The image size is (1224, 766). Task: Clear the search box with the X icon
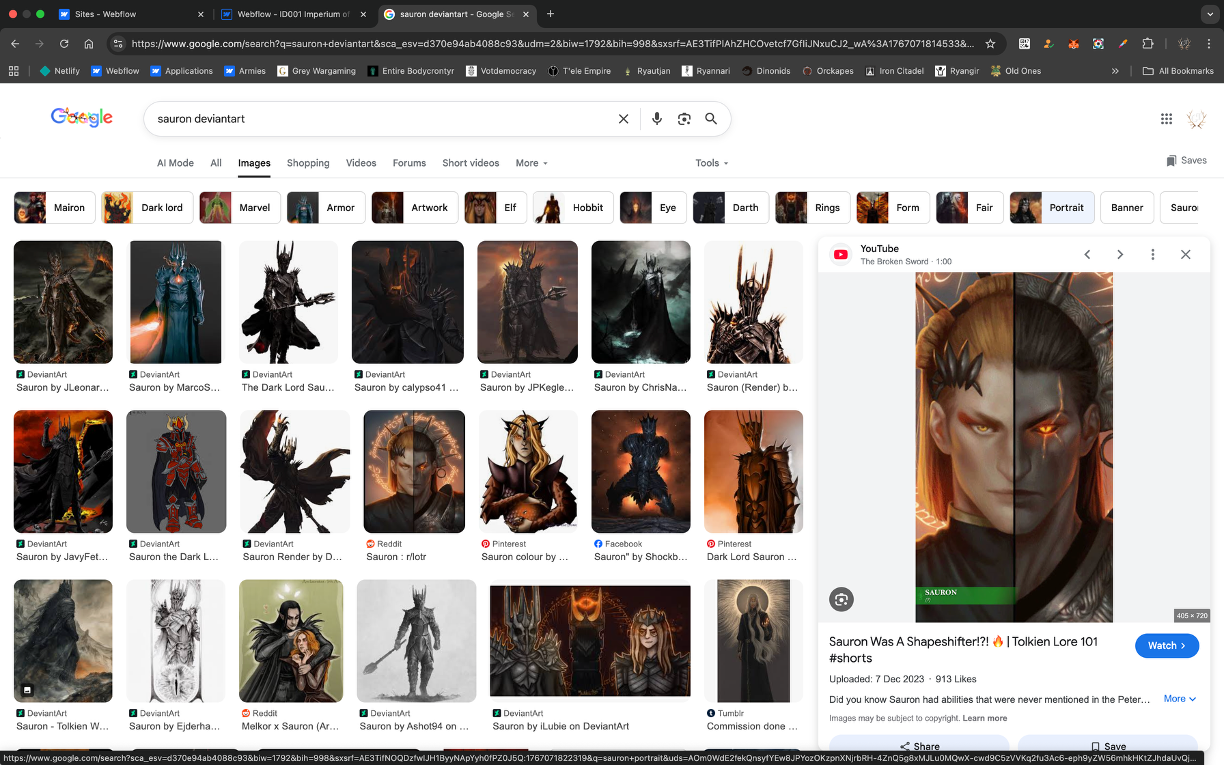[x=623, y=118]
